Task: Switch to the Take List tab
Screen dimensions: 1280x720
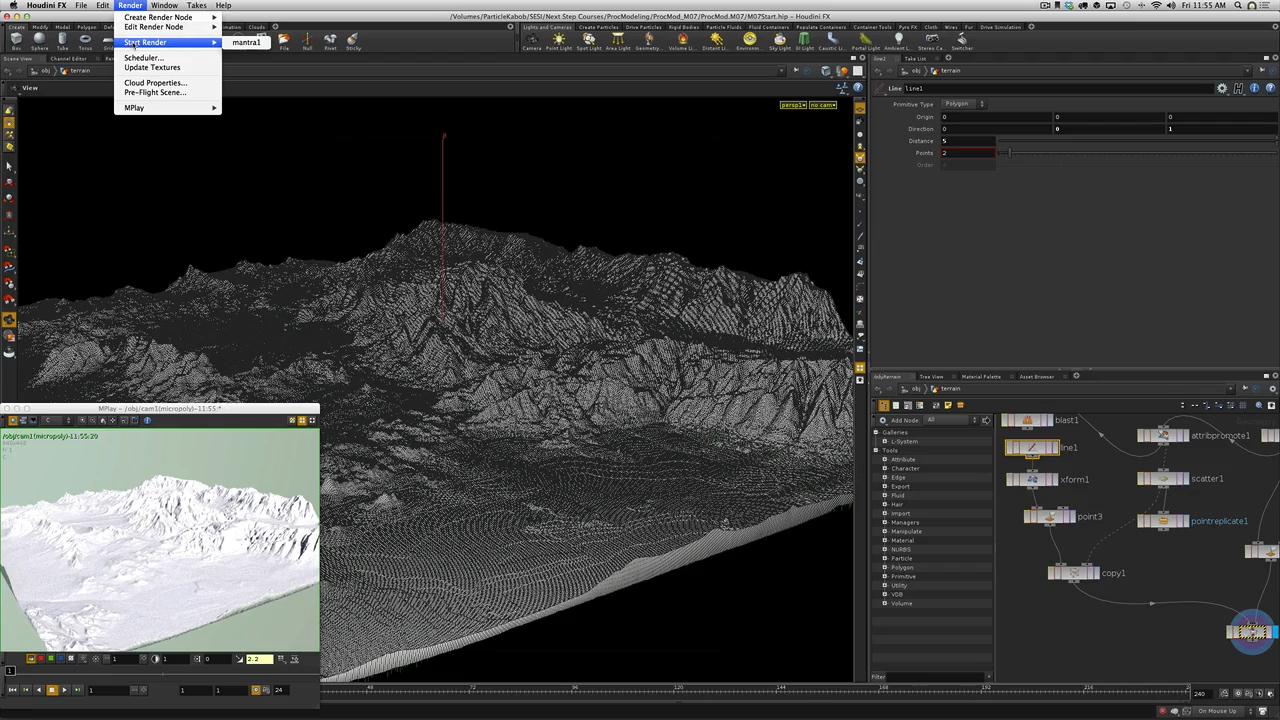Action: pyautogui.click(x=915, y=58)
